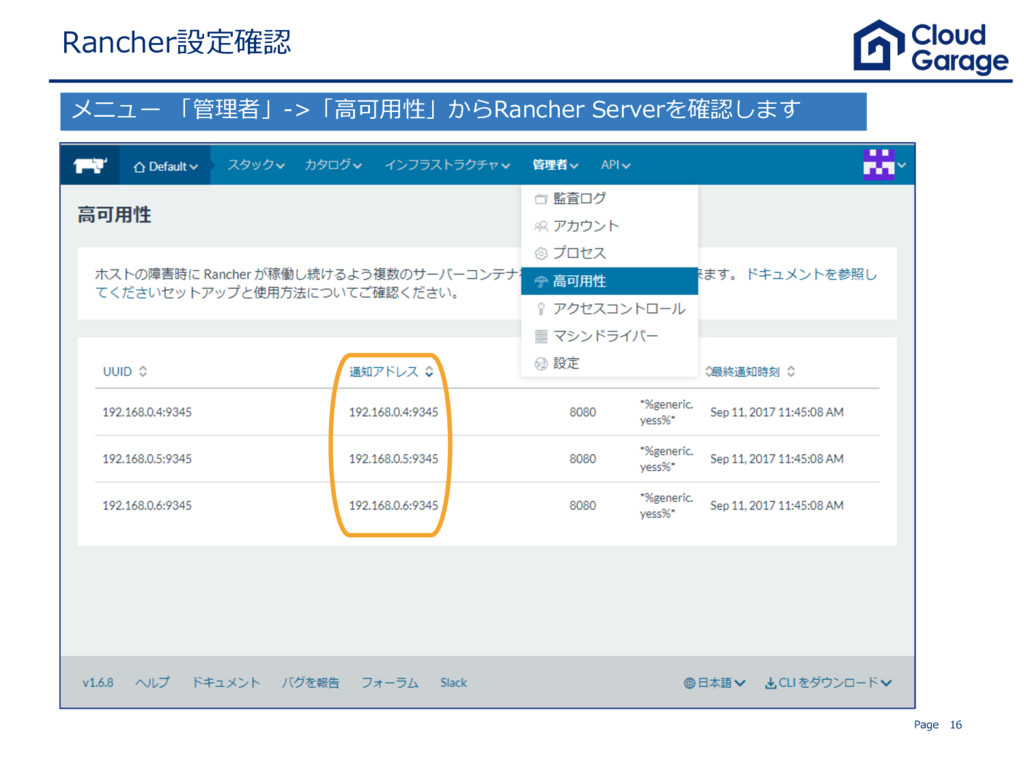This screenshot has width=1024, height=768.
Task: Select アクセスコントロール from the admin menu
Action: [609, 309]
